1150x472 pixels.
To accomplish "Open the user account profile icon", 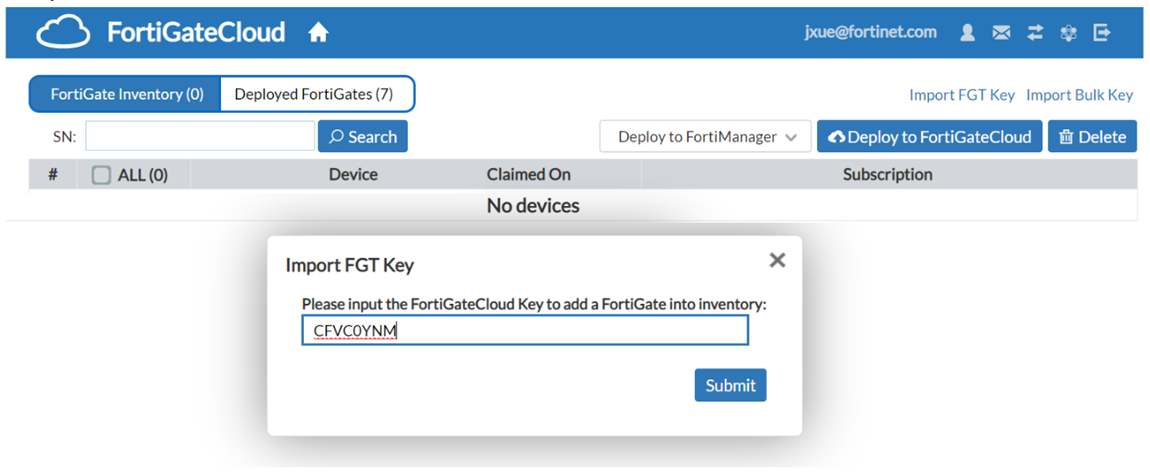I will coord(967,33).
